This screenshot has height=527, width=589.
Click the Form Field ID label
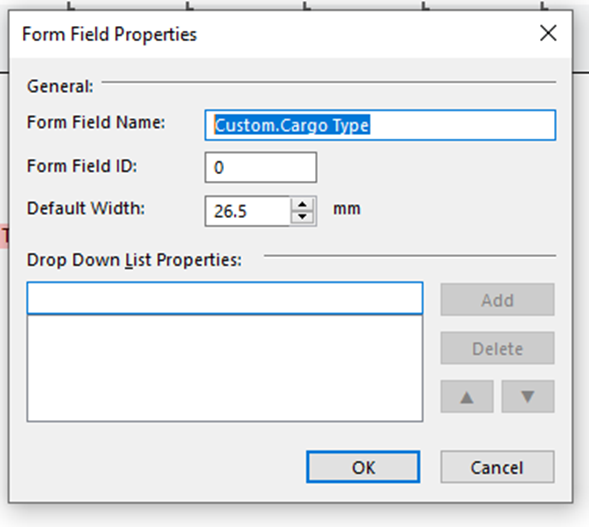click(x=82, y=166)
